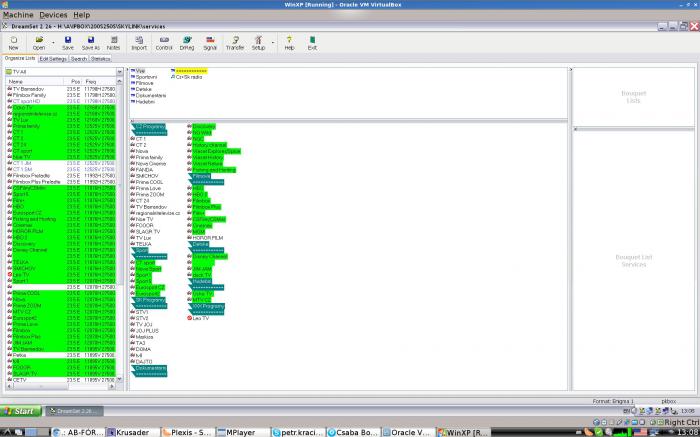700x437 pixels.
Task: Select TV JOJ in bouquet services
Action: (144, 325)
